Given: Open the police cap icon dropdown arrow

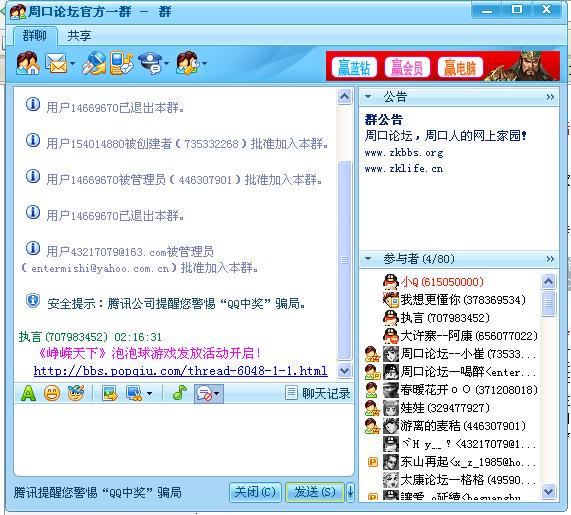Looking at the screenshot, I should (x=166, y=64).
